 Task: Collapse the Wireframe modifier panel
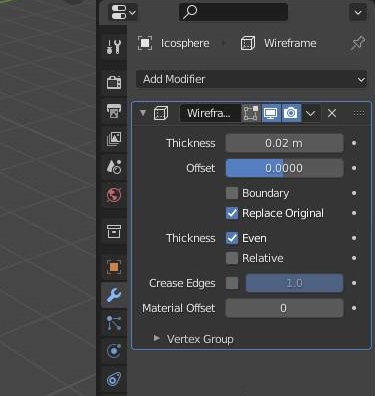(x=143, y=113)
